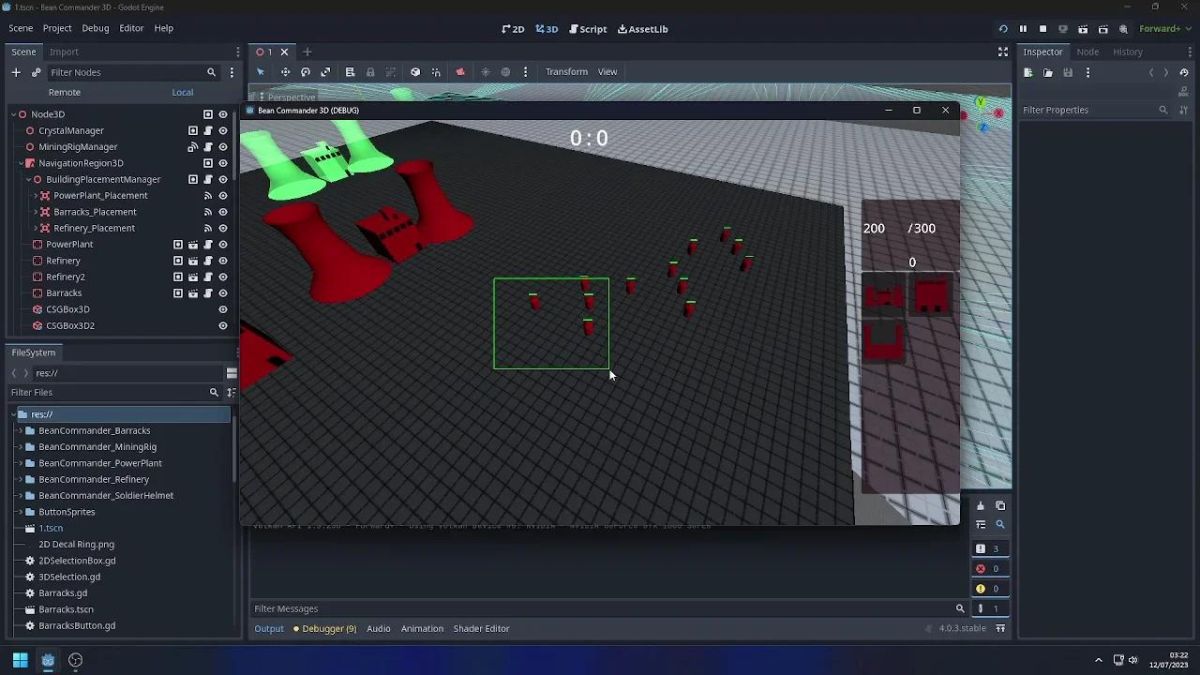Expand the BeanCommander_MiningRig folder
Screen dimensions: 1200x675
tap(20, 447)
